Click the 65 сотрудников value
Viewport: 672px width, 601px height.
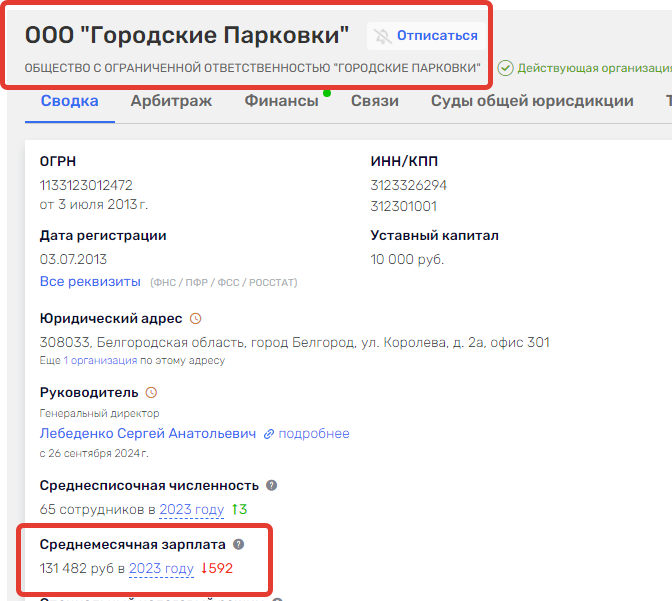coord(93,510)
